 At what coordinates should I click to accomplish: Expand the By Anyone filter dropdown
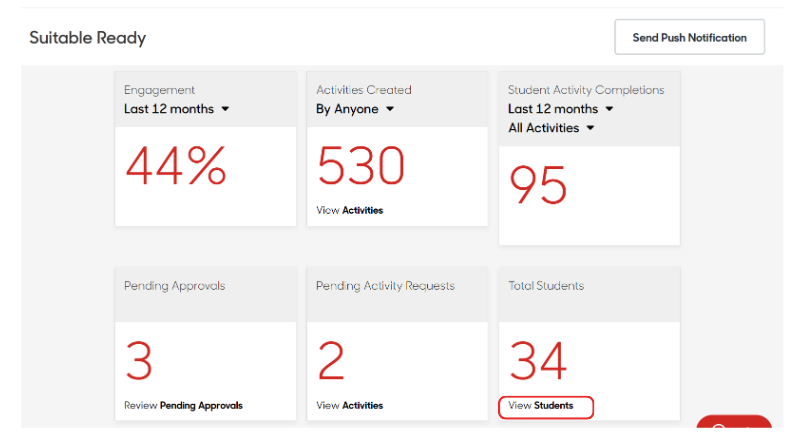point(355,109)
